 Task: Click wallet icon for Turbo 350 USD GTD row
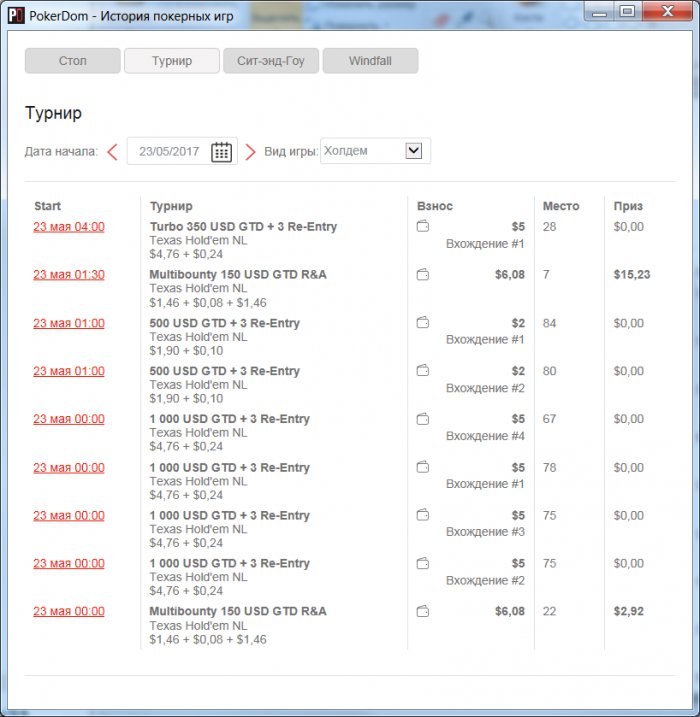click(423, 226)
